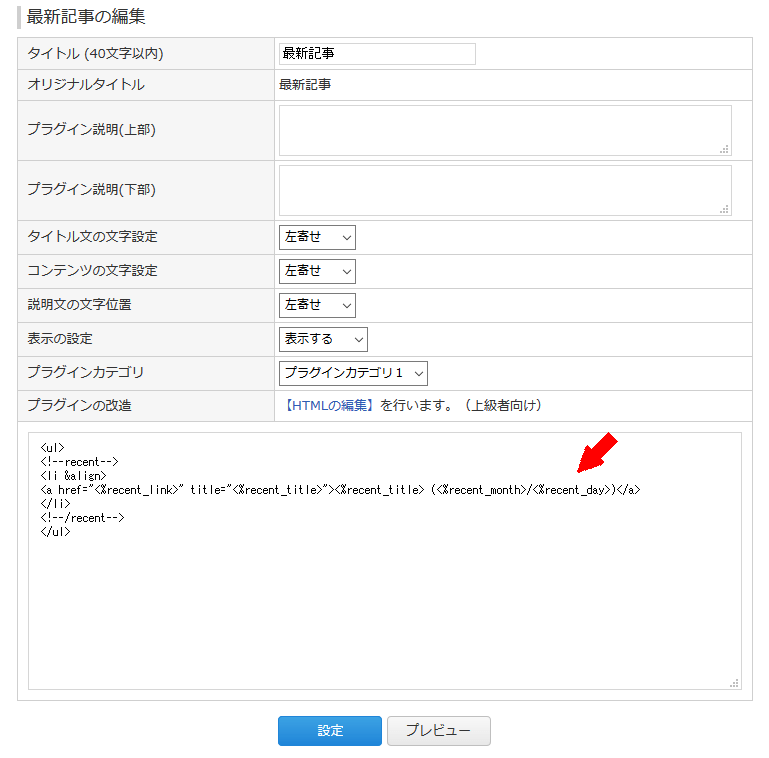The height and width of the screenshot is (758, 769).
Task: Open the プラグインカテゴリ dropdown
Action: [x=353, y=373]
